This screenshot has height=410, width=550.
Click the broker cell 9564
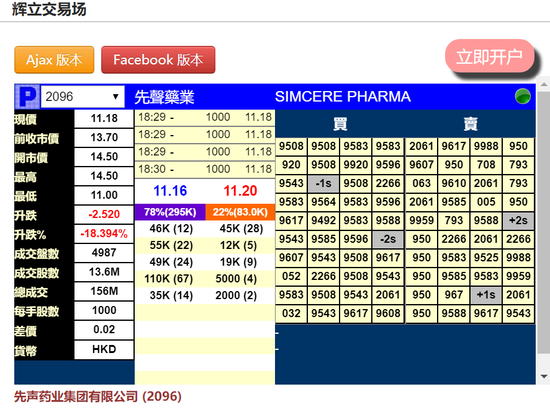[323, 202]
